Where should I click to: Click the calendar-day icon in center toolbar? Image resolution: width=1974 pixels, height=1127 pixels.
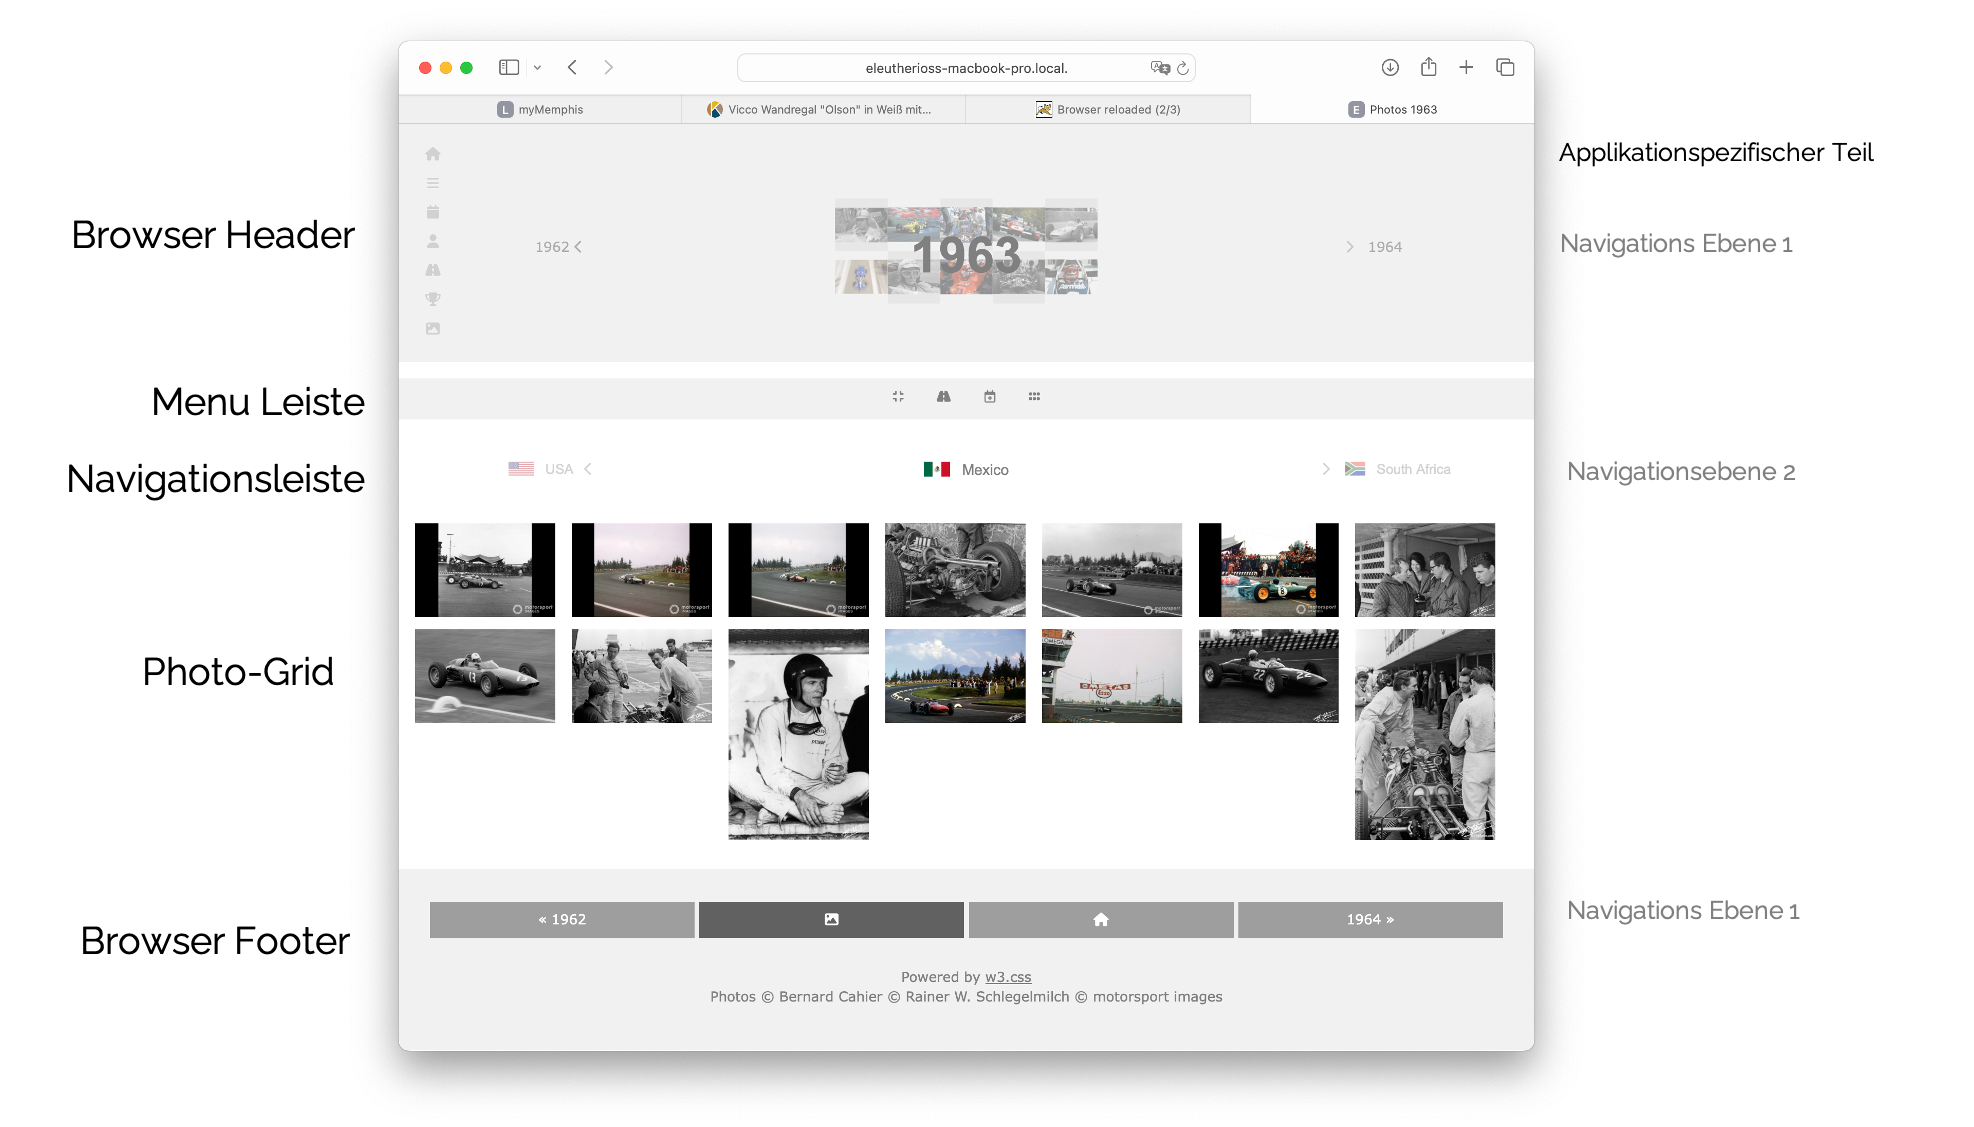point(989,397)
